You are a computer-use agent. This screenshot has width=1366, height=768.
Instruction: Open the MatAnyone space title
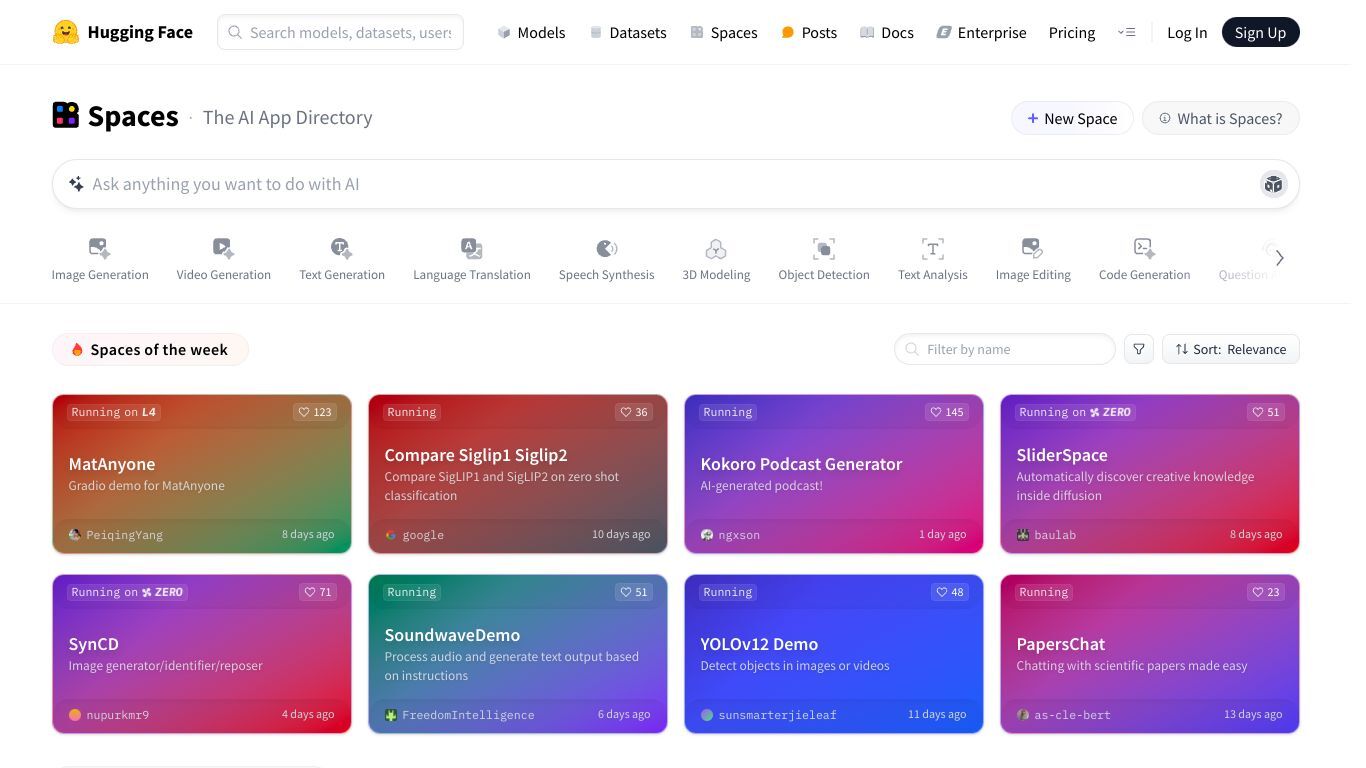[112, 464]
